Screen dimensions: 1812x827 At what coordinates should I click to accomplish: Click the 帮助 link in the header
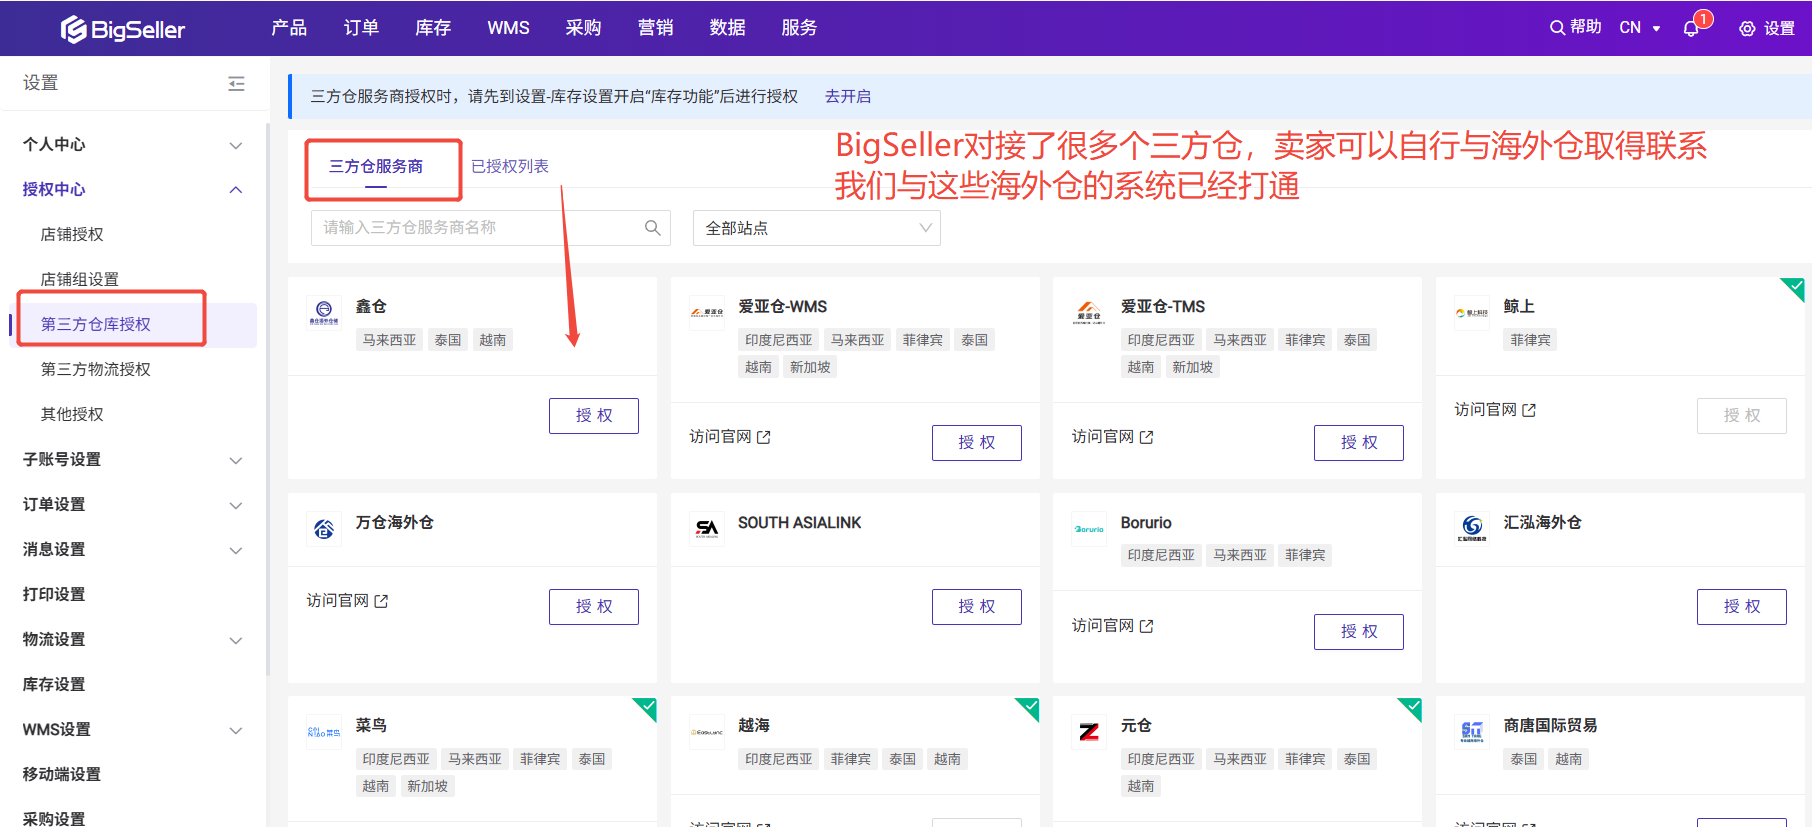pyautogui.click(x=1586, y=27)
